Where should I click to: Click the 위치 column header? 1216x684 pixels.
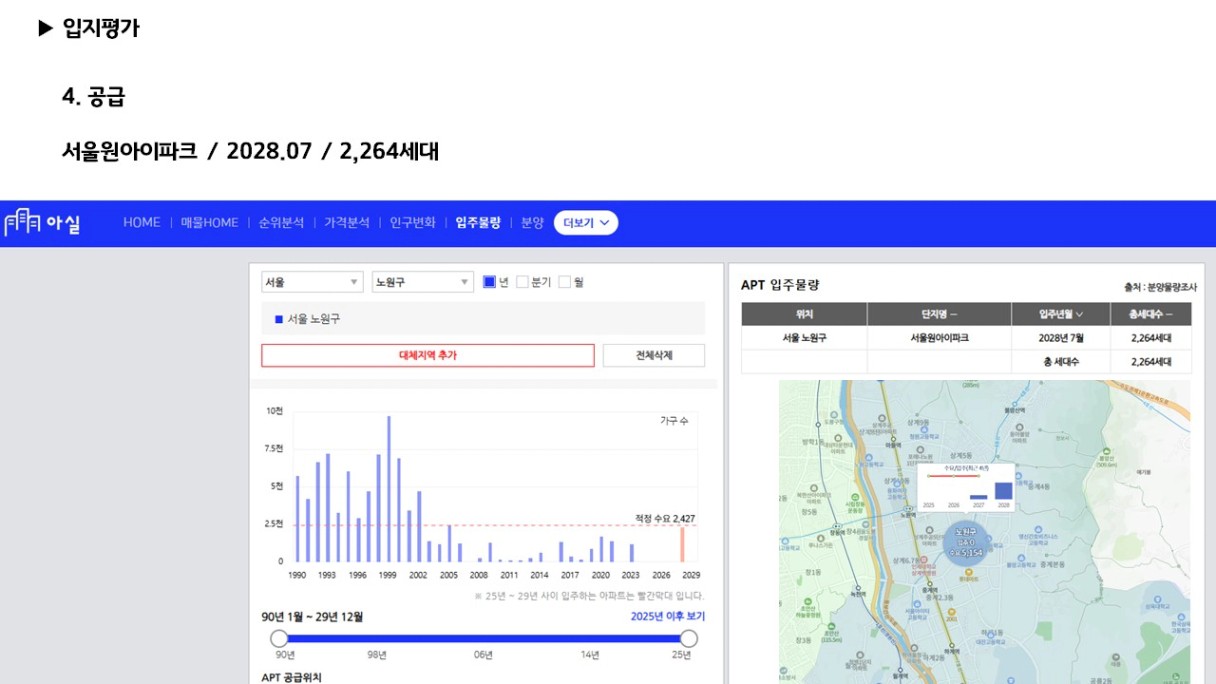pos(804,314)
